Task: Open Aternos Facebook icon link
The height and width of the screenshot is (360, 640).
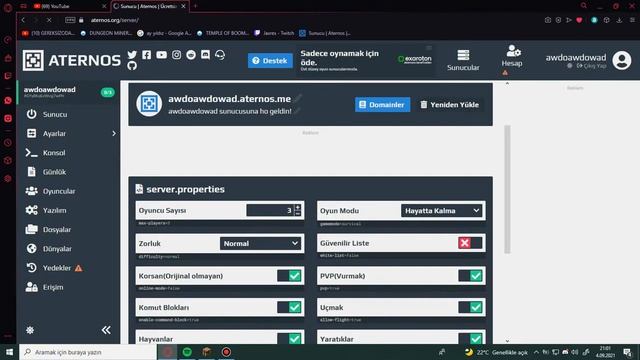Action: pos(147,55)
